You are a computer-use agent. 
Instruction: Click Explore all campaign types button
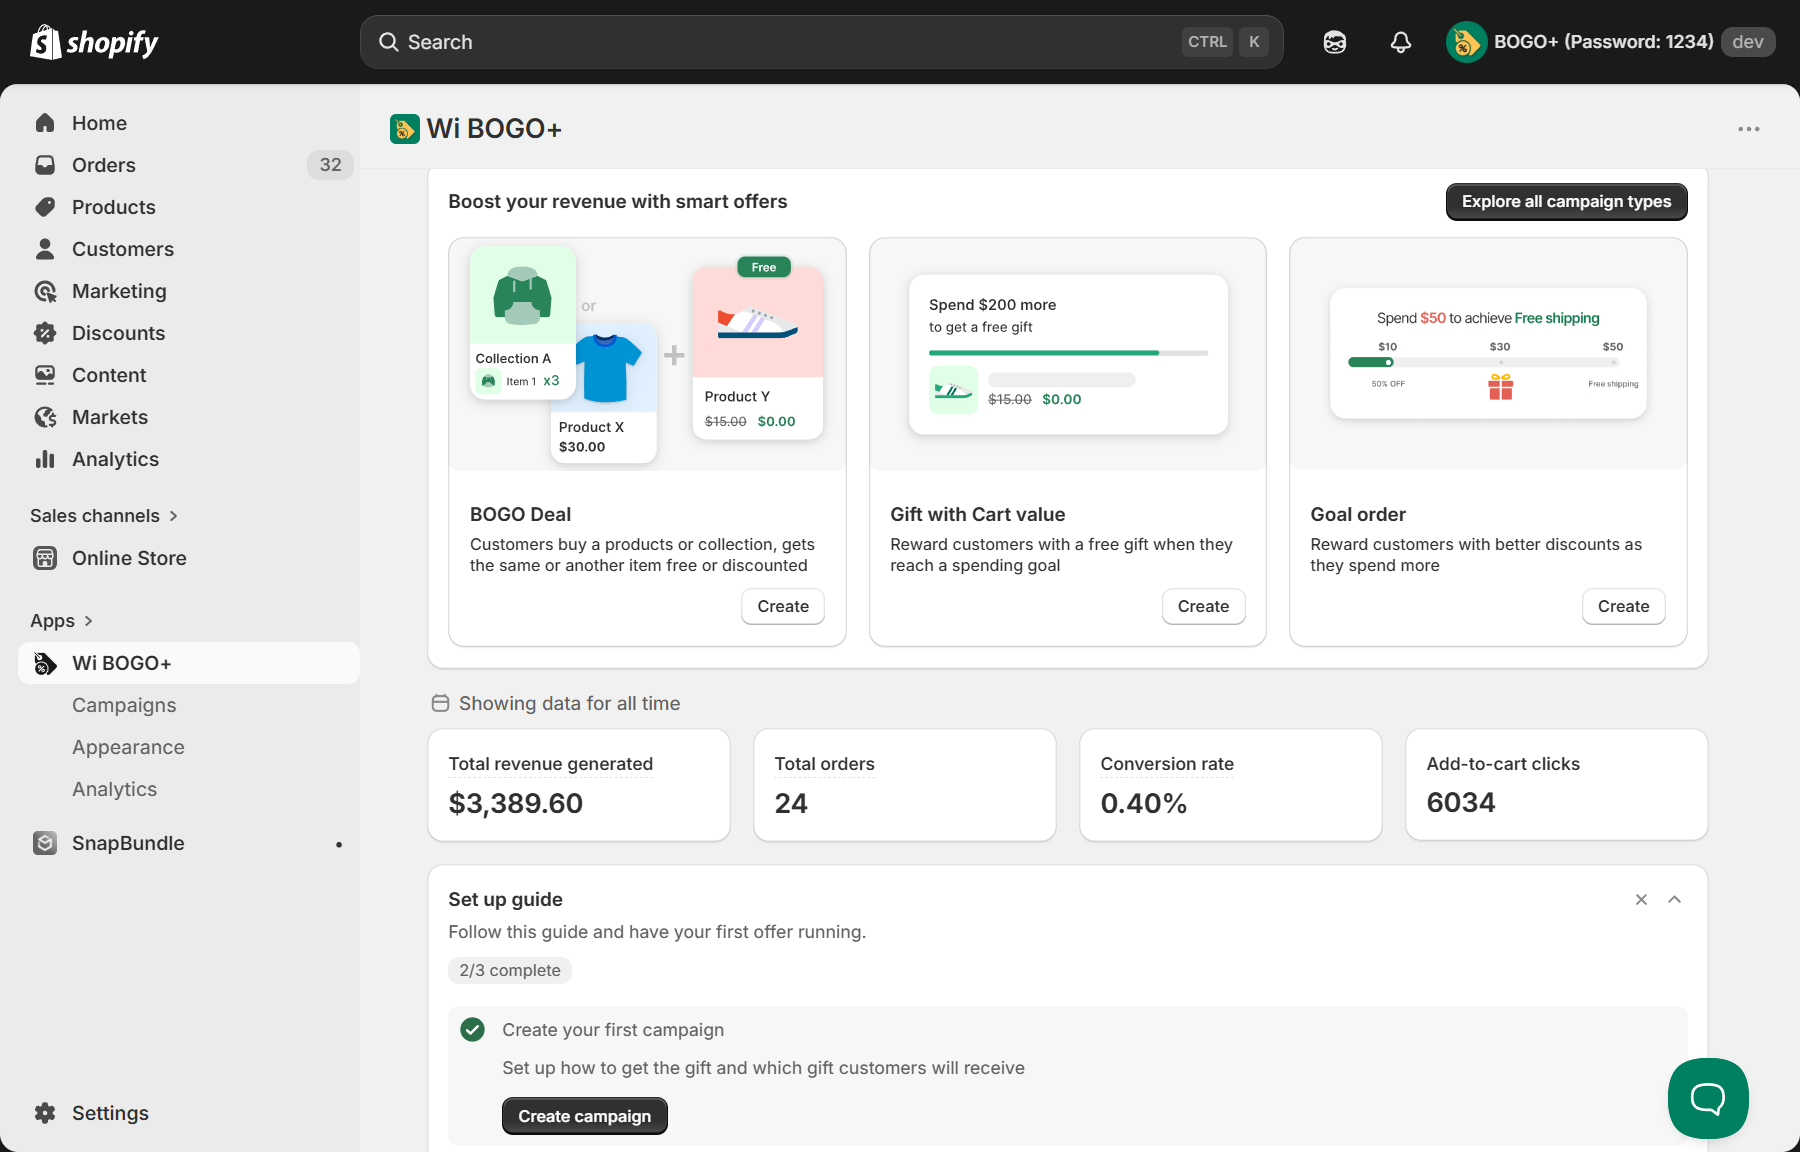pyautogui.click(x=1566, y=202)
